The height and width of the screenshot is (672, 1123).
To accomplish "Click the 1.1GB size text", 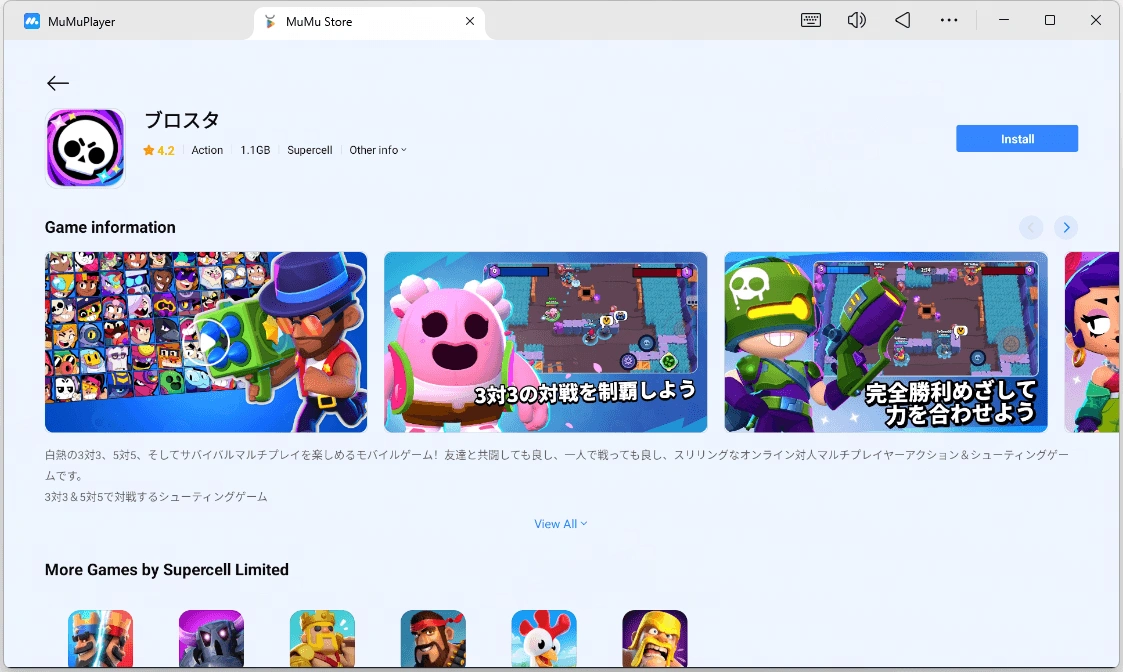I will tap(255, 150).
